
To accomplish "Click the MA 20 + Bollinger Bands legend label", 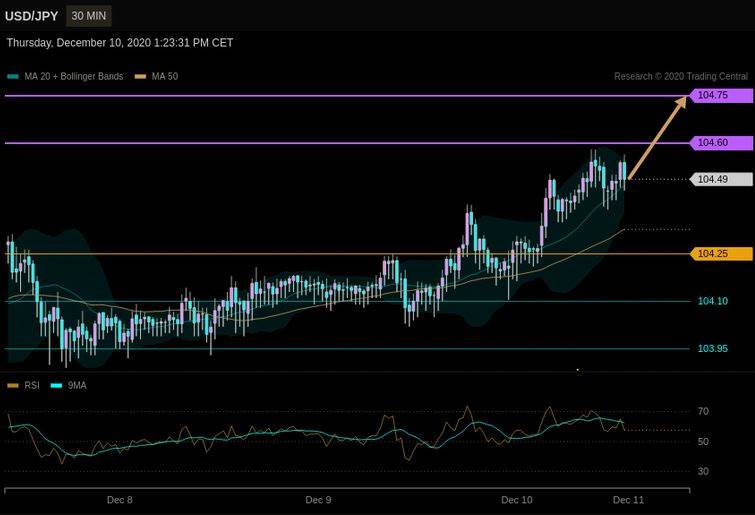I will [74, 77].
